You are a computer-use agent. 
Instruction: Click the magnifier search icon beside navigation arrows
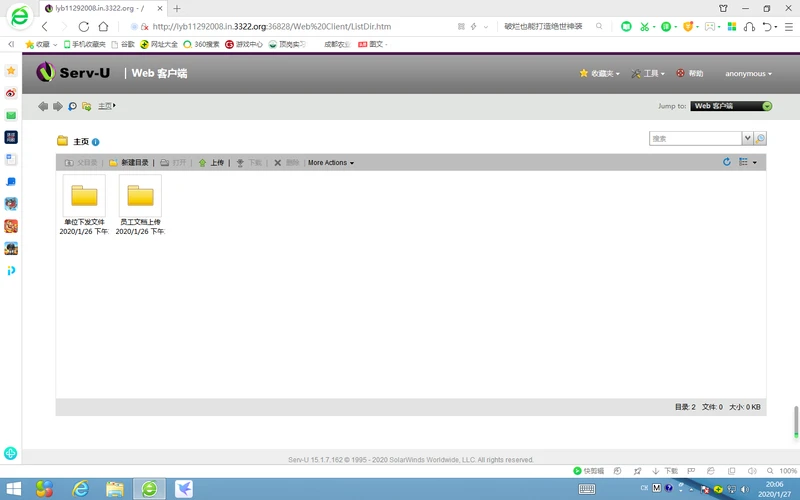(72, 106)
